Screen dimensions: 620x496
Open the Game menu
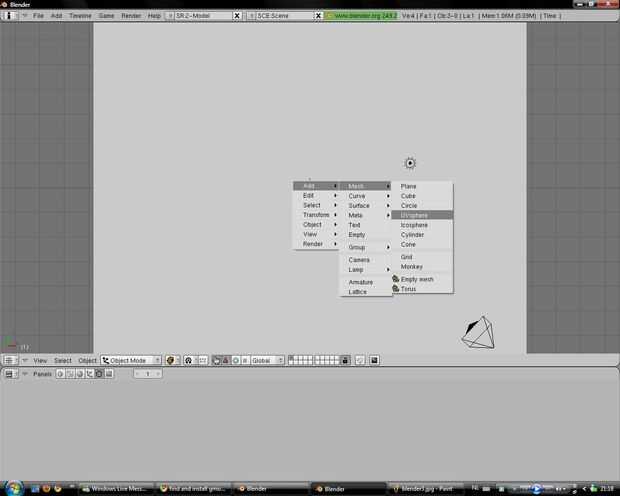coord(106,16)
